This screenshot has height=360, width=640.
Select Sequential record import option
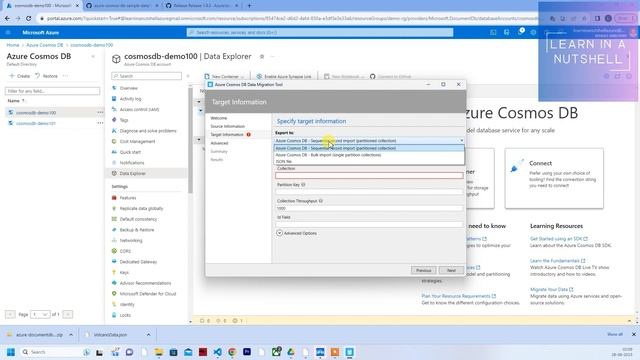coord(369,148)
